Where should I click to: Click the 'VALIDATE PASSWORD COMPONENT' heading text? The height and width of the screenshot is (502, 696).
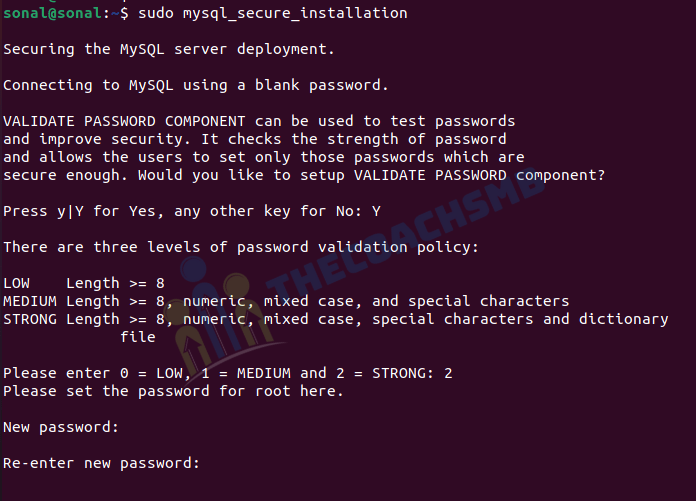click(x=124, y=121)
